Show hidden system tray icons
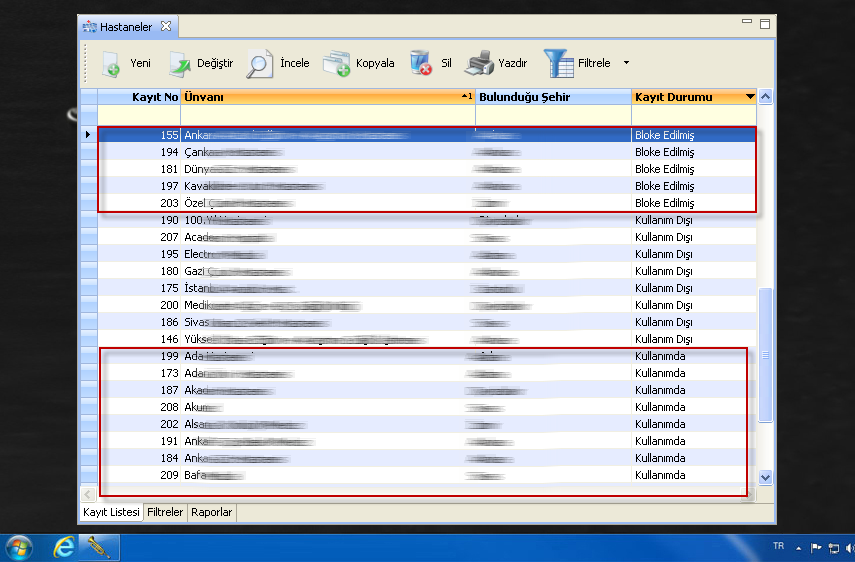The image size is (855, 562). (798, 548)
